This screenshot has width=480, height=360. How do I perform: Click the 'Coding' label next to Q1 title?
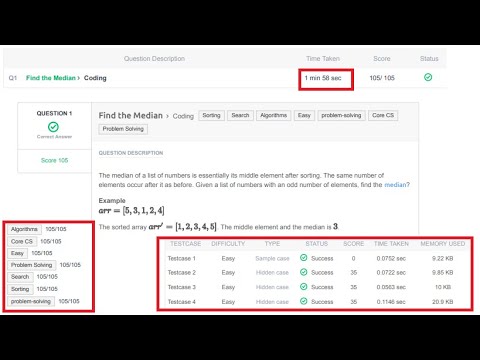click(x=95, y=78)
